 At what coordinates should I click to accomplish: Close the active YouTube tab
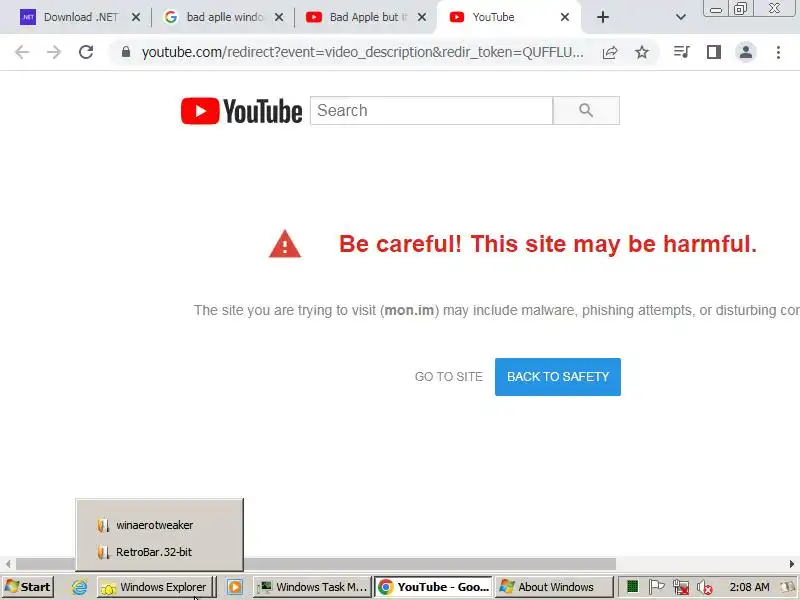pyautogui.click(x=564, y=17)
